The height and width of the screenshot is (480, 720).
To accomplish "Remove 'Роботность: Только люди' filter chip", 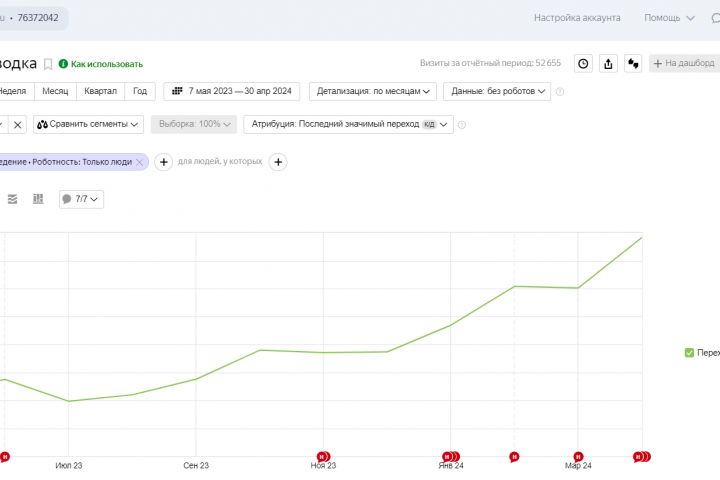I will pyautogui.click(x=140, y=162).
